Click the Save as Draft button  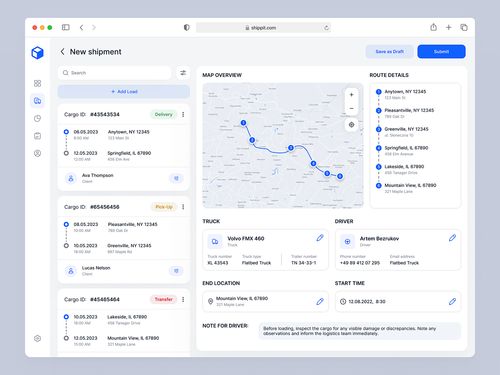point(390,52)
